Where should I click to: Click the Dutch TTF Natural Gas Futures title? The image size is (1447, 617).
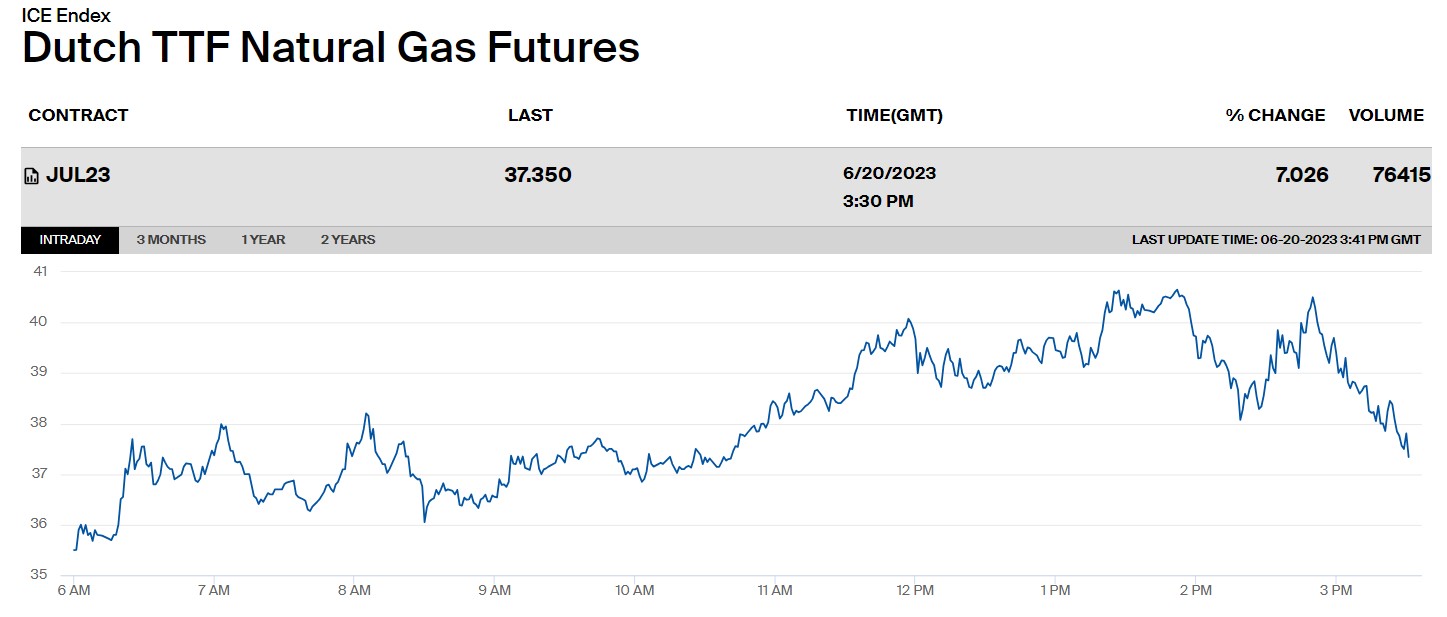tap(331, 47)
